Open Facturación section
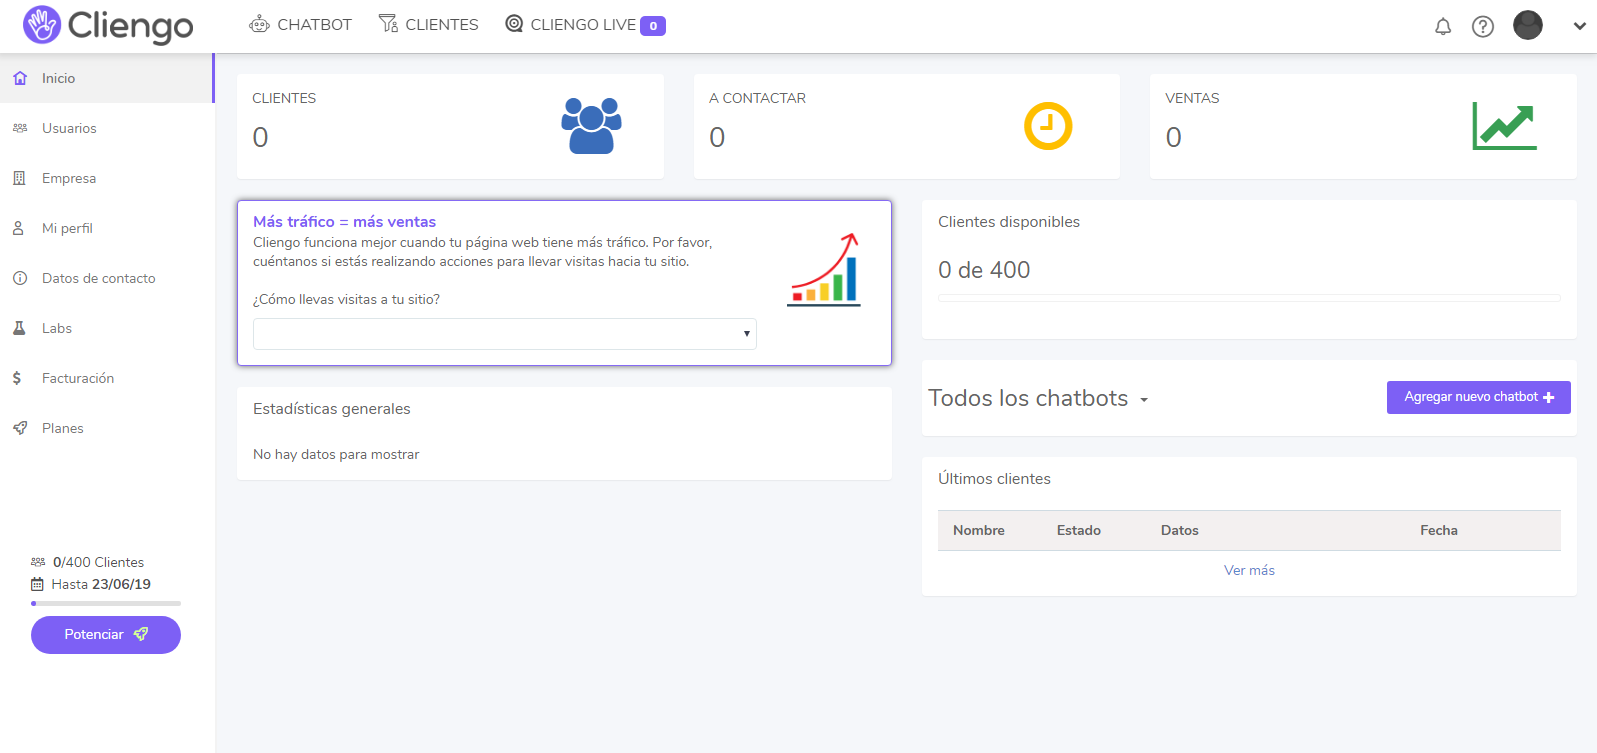1597x753 pixels. (x=106, y=378)
